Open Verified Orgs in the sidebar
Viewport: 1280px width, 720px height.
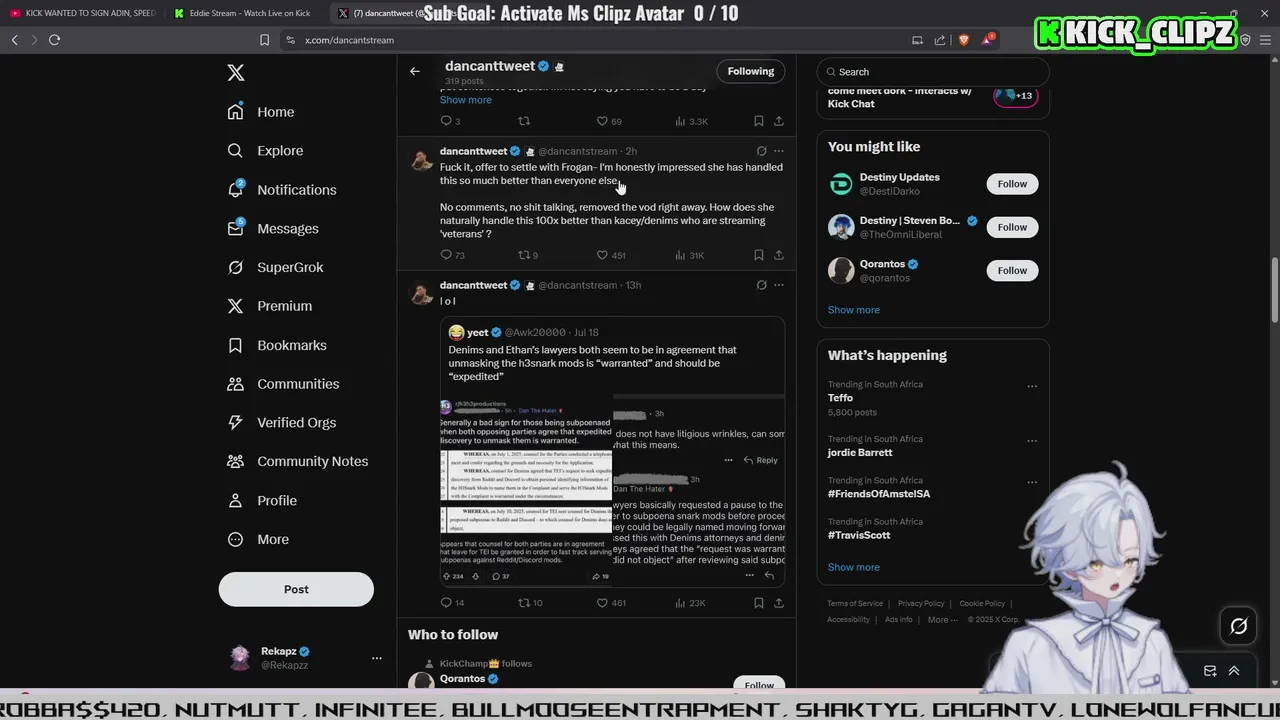281,422
